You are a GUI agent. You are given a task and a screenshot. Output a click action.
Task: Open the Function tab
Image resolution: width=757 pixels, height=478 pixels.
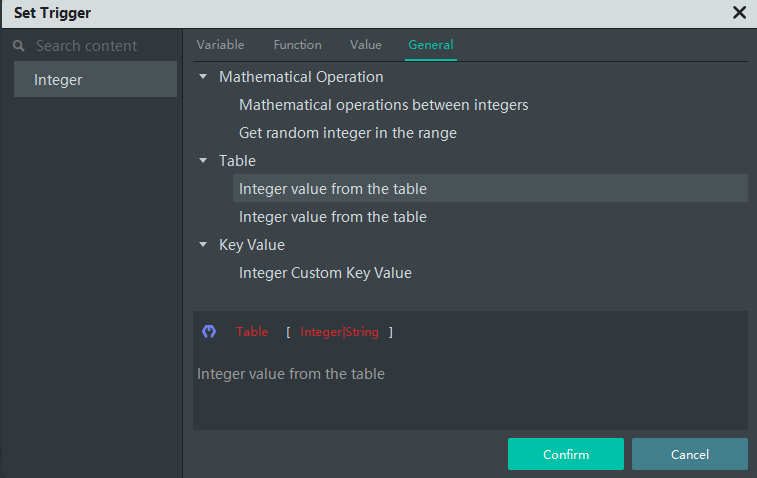(297, 45)
